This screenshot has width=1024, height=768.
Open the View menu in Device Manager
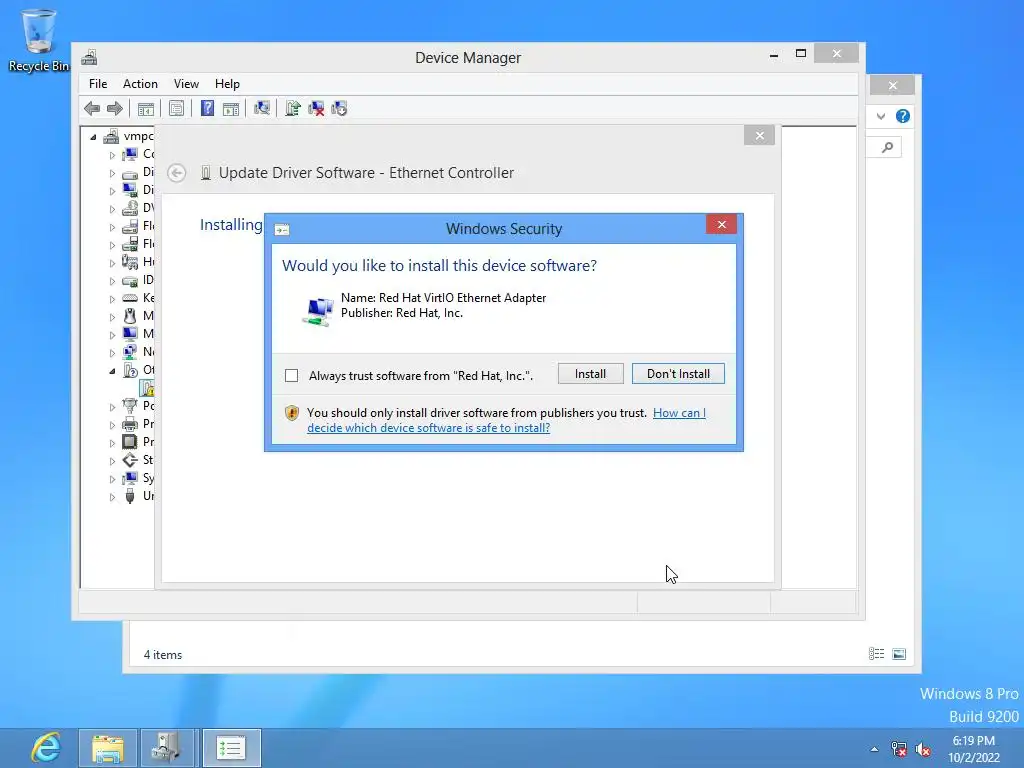pyautogui.click(x=186, y=84)
